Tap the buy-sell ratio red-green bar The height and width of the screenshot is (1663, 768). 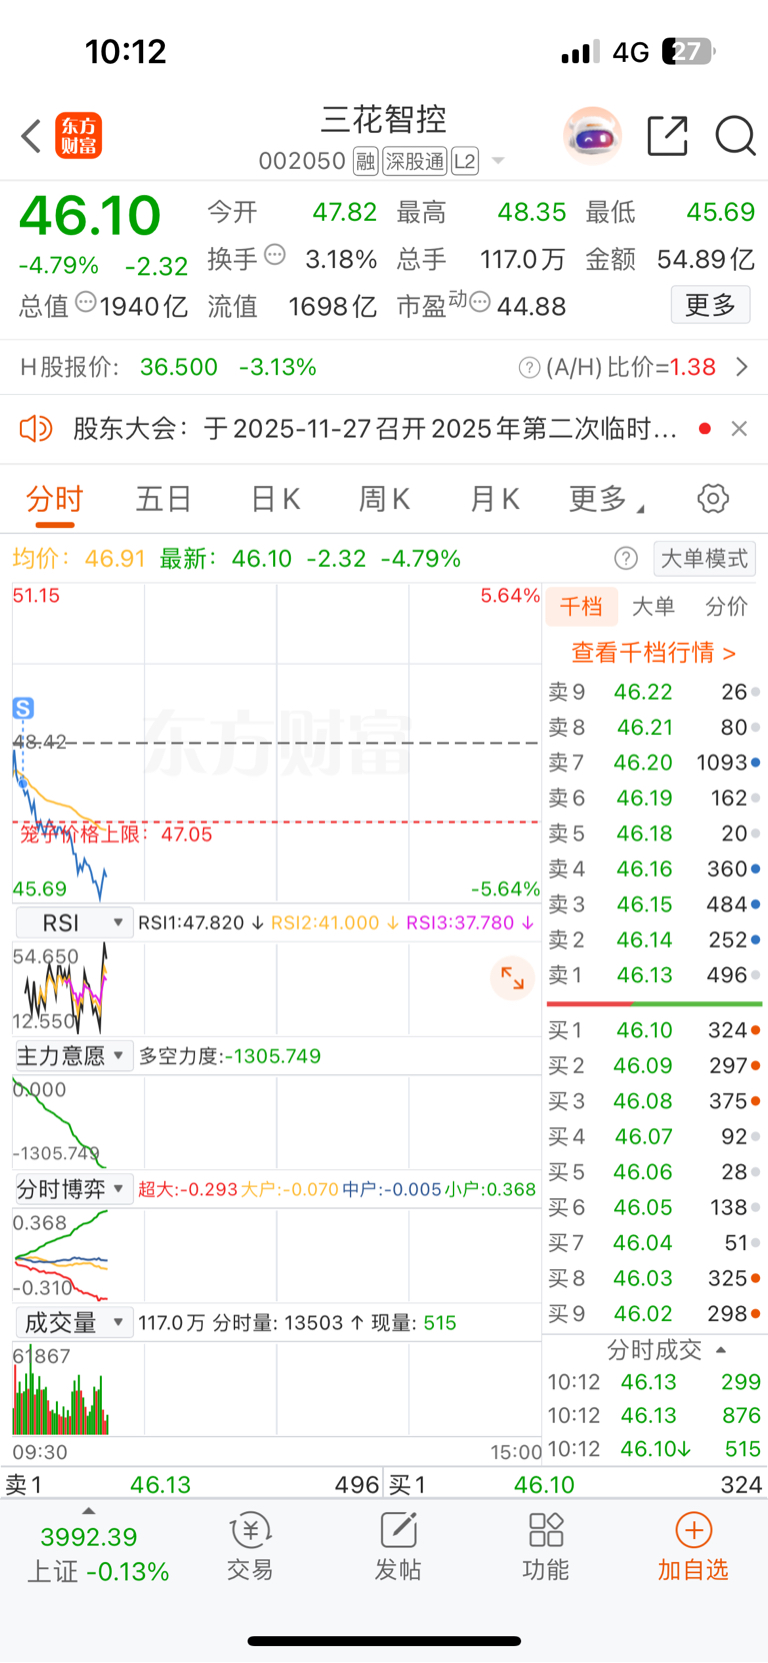pos(654,1003)
